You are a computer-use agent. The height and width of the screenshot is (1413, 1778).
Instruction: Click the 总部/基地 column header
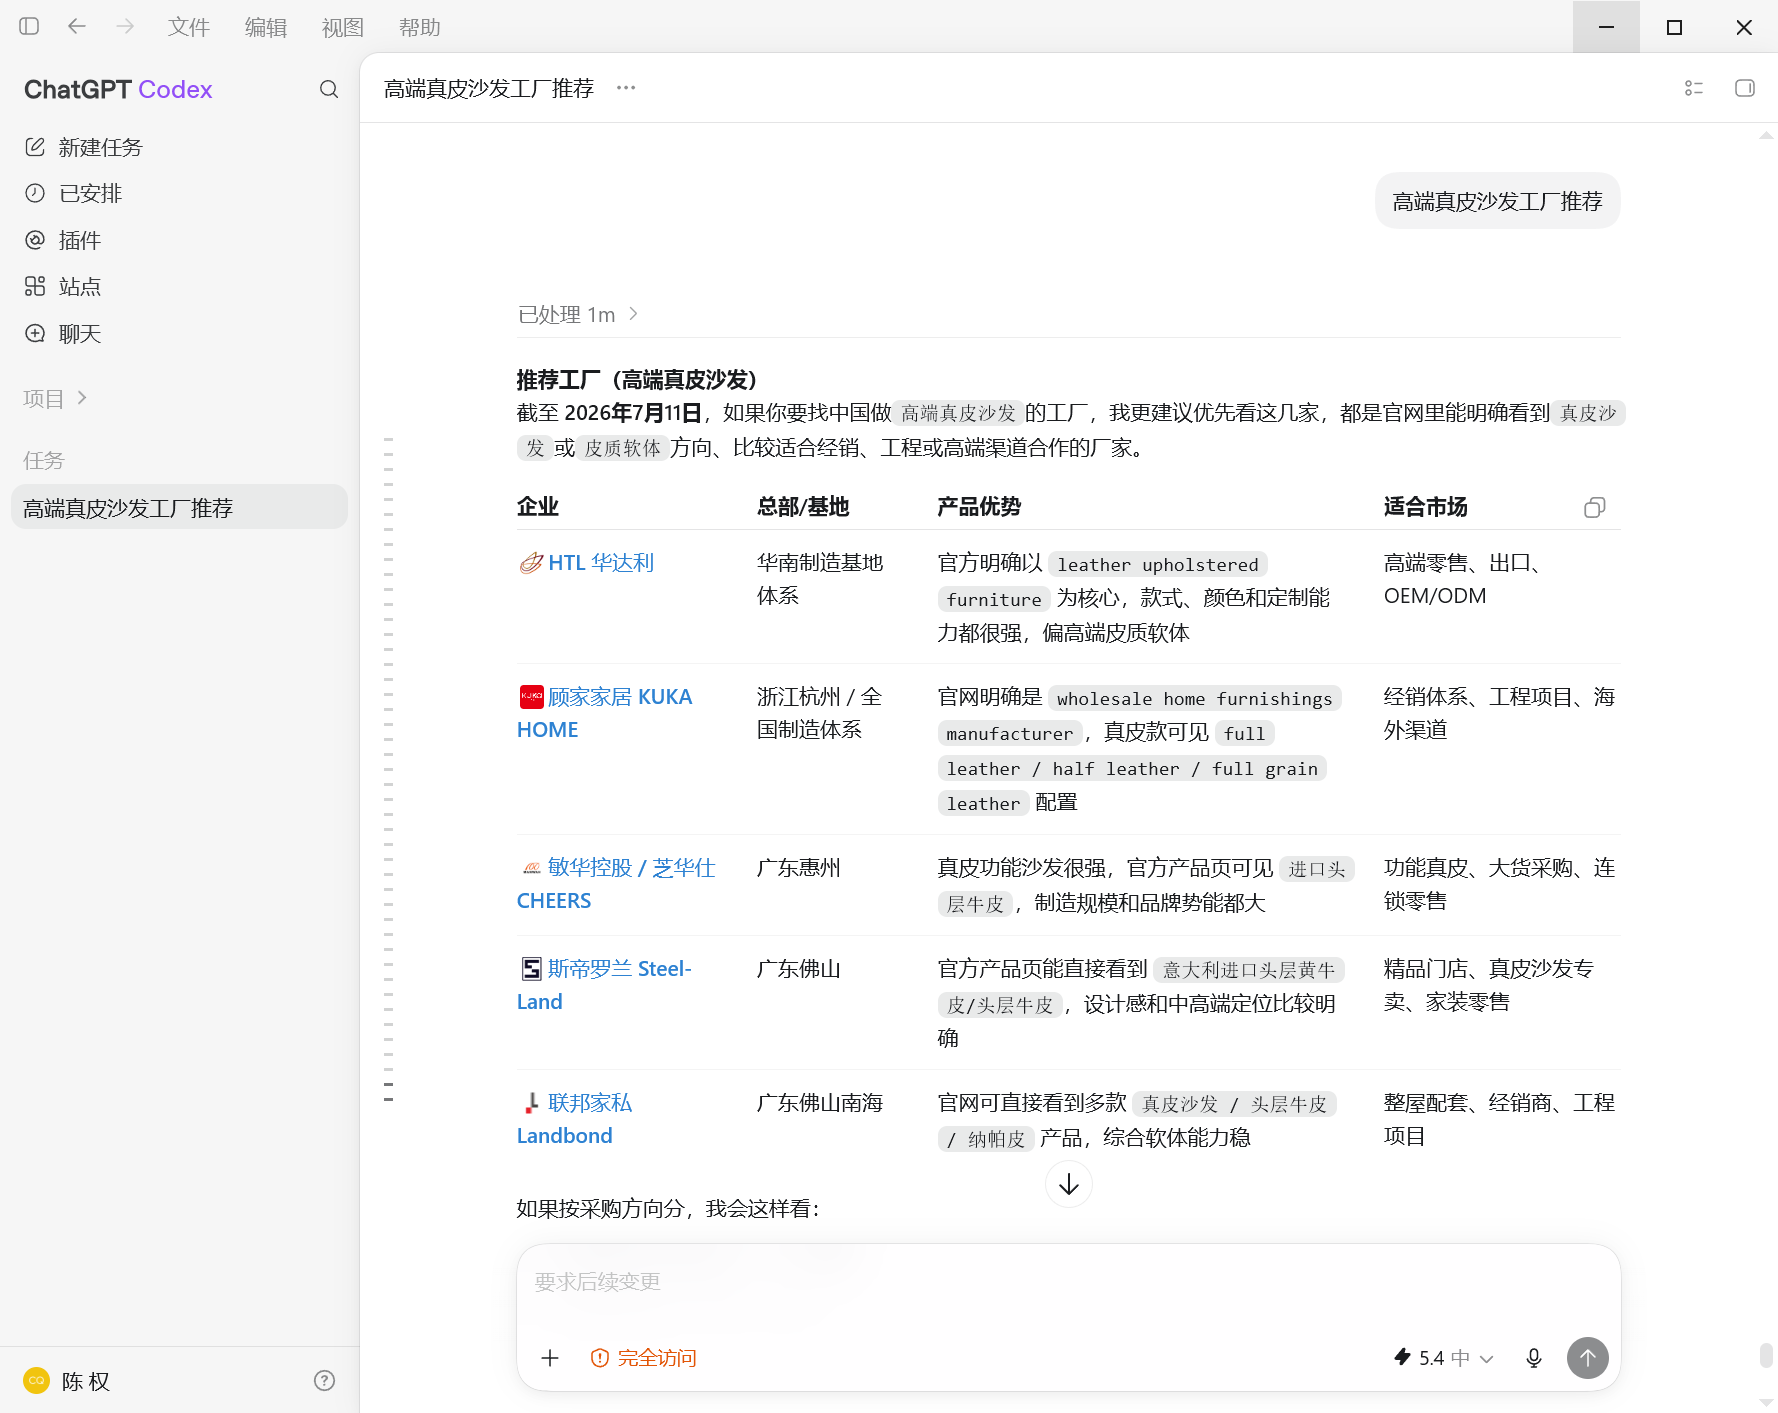pos(803,507)
